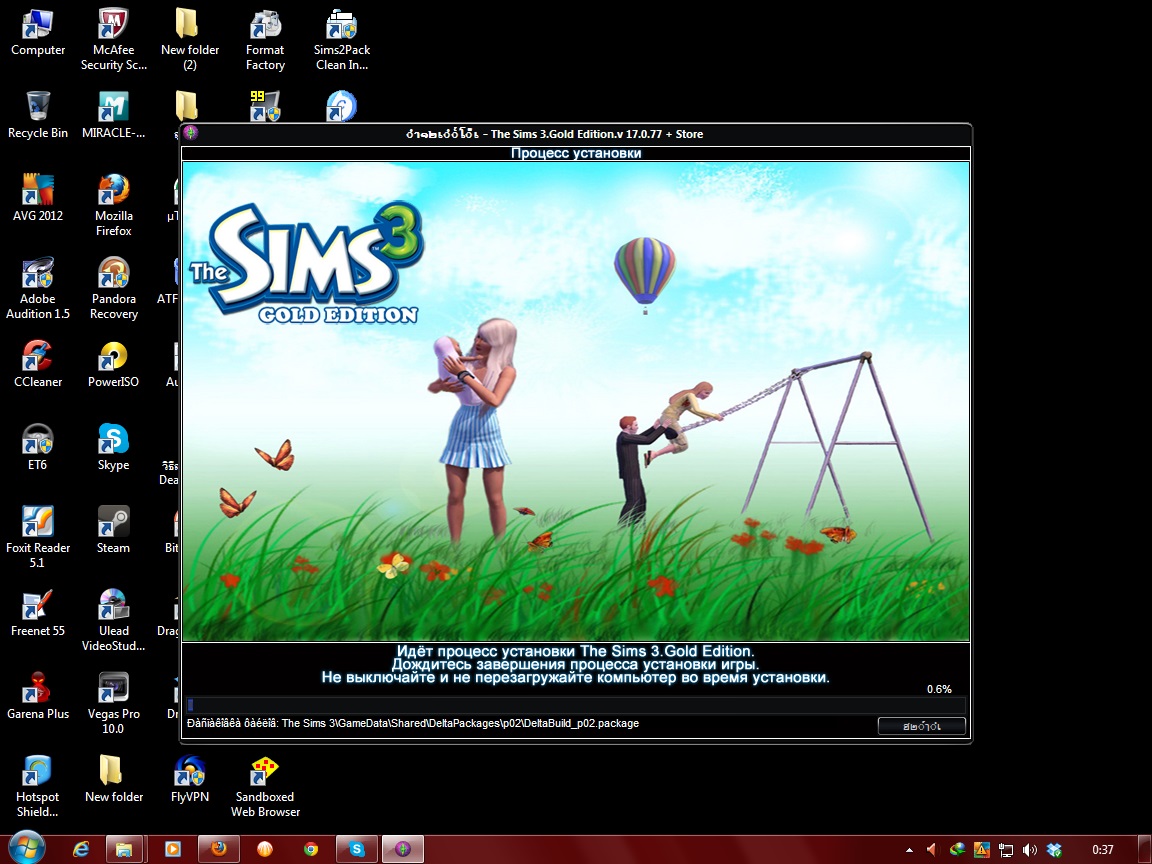Open Hotspot Shield desktop shortcut
This screenshot has height=864, width=1152.
(x=37, y=787)
